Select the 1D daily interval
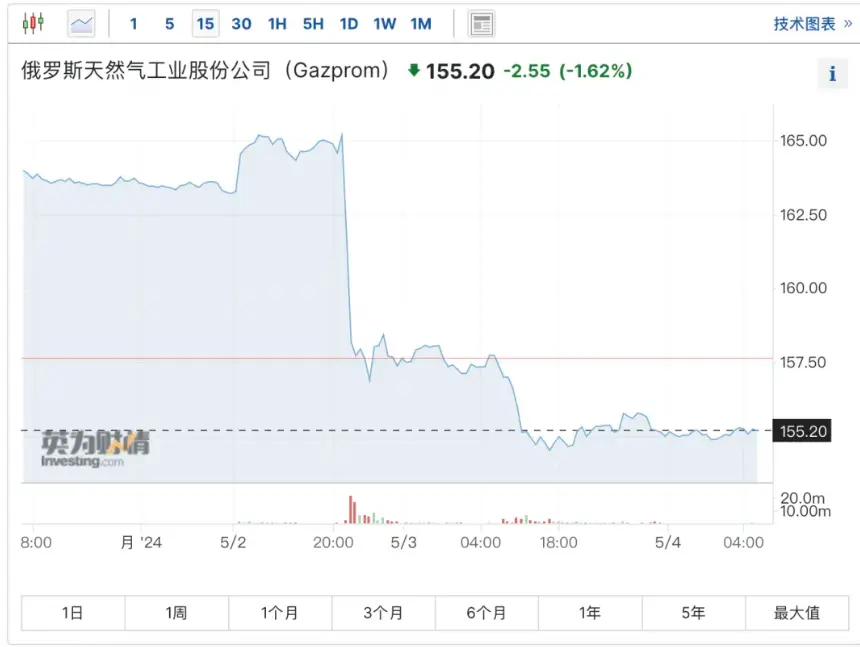This screenshot has width=860, height=647. coord(348,23)
